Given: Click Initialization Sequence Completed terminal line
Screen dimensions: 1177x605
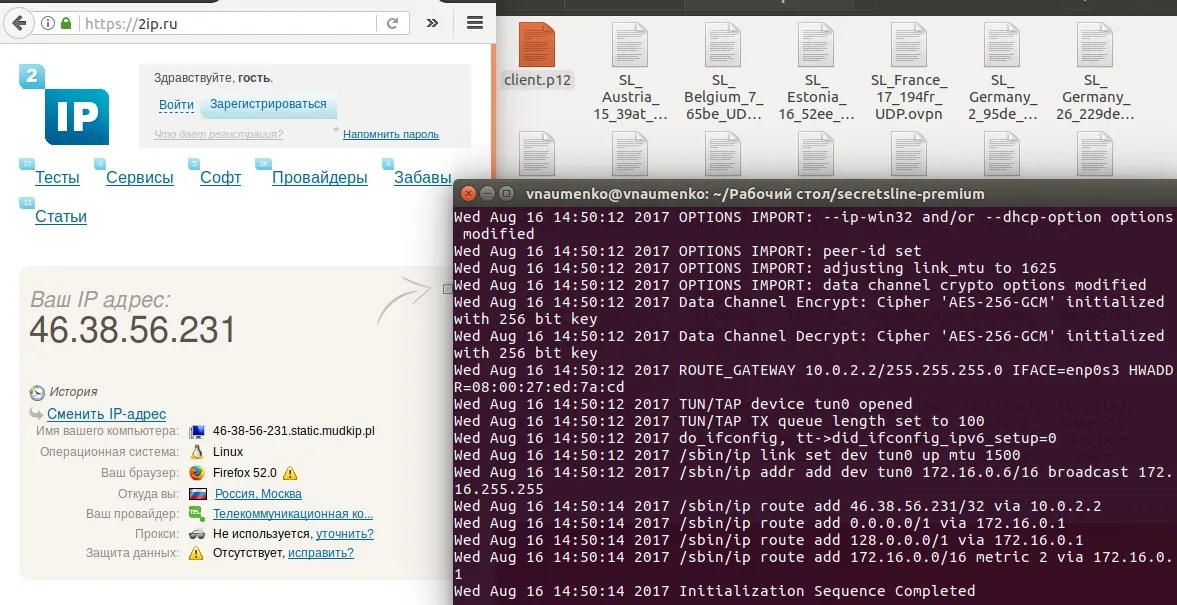Looking at the screenshot, I should [715, 591].
